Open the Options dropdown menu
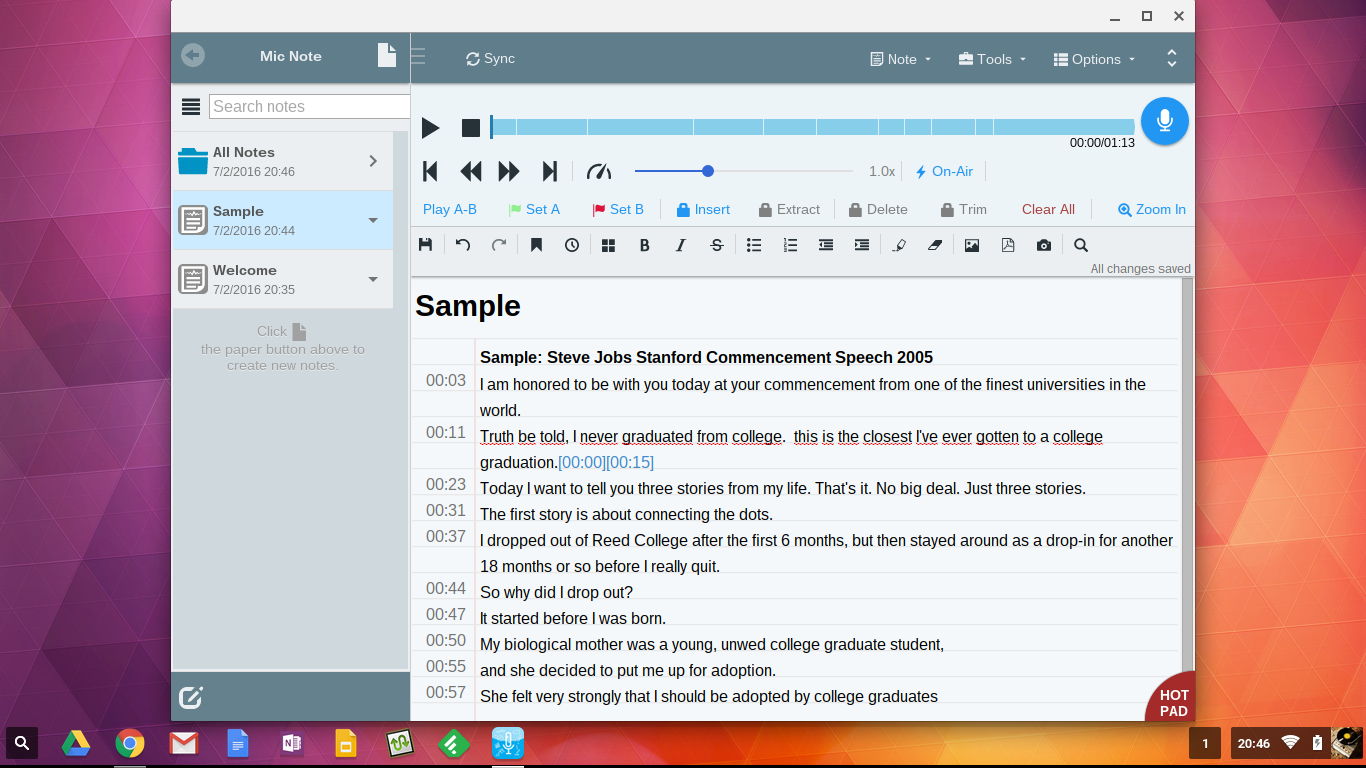Image resolution: width=1366 pixels, height=768 pixels. 1095,59
